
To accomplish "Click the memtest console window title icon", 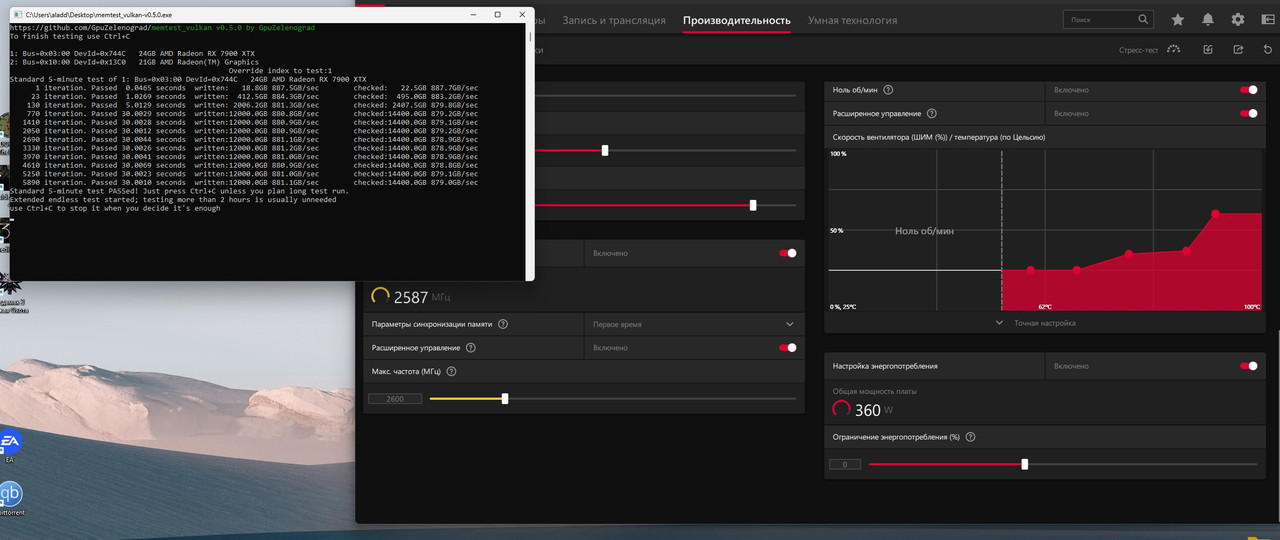I will pyautogui.click(x=17, y=15).
